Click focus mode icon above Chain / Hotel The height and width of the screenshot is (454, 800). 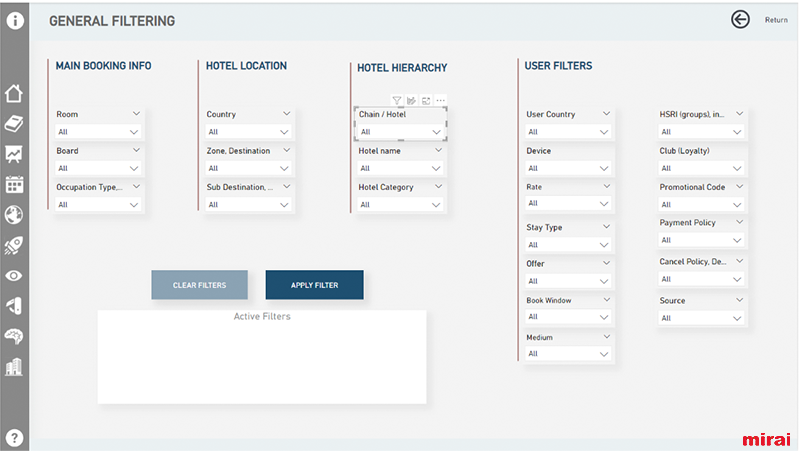point(426,100)
